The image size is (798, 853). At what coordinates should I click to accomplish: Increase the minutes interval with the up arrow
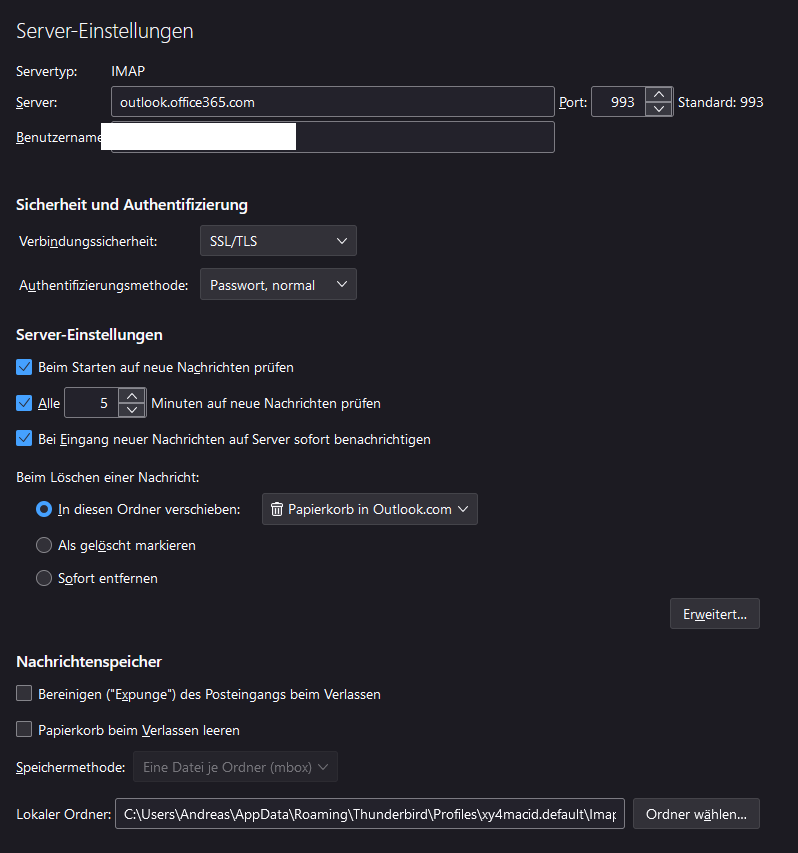click(x=132, y=396)
